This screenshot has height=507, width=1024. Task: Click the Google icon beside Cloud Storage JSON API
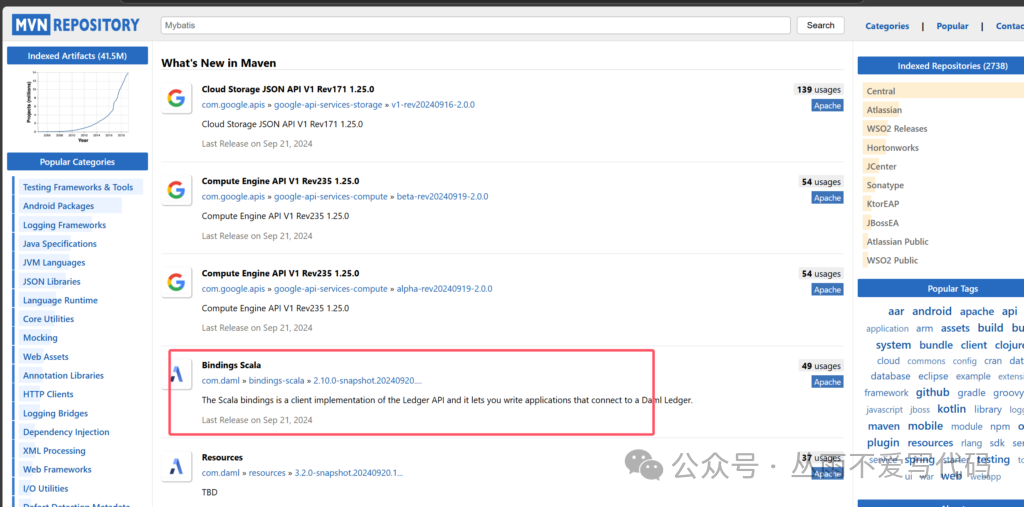click(176, 99)
